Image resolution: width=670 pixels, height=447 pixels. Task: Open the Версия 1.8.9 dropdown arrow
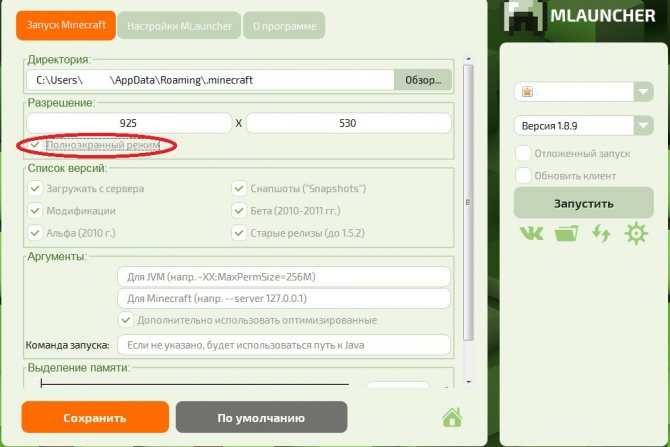644,126
